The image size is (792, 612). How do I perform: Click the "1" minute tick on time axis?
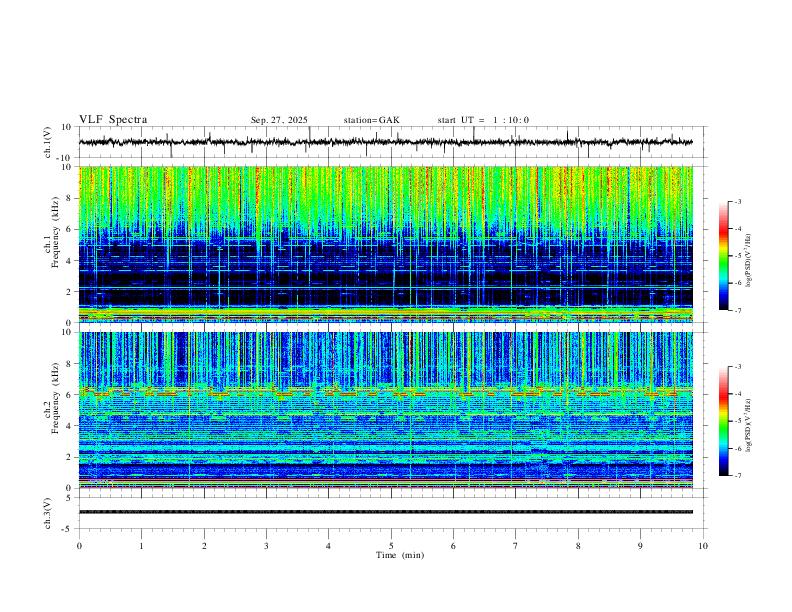(141, 546)
